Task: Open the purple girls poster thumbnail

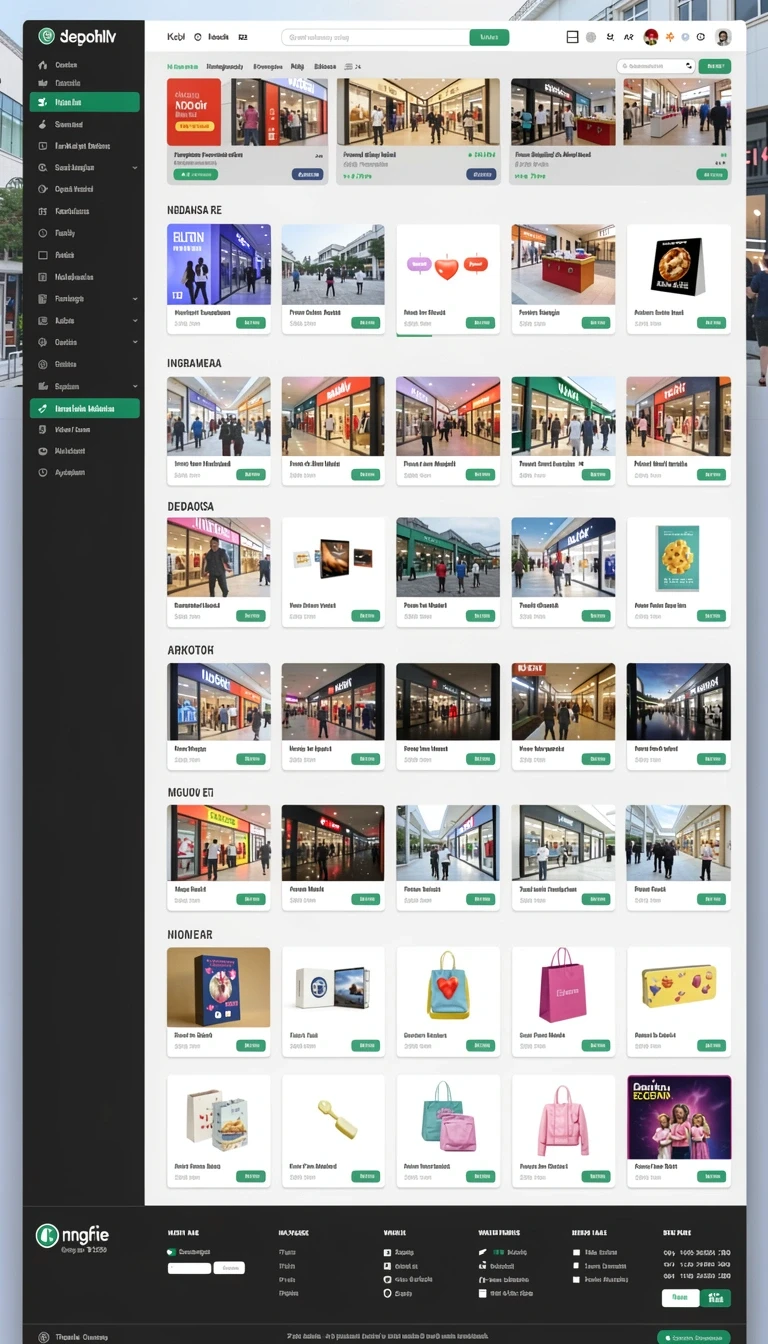Action: [679, 1116]
